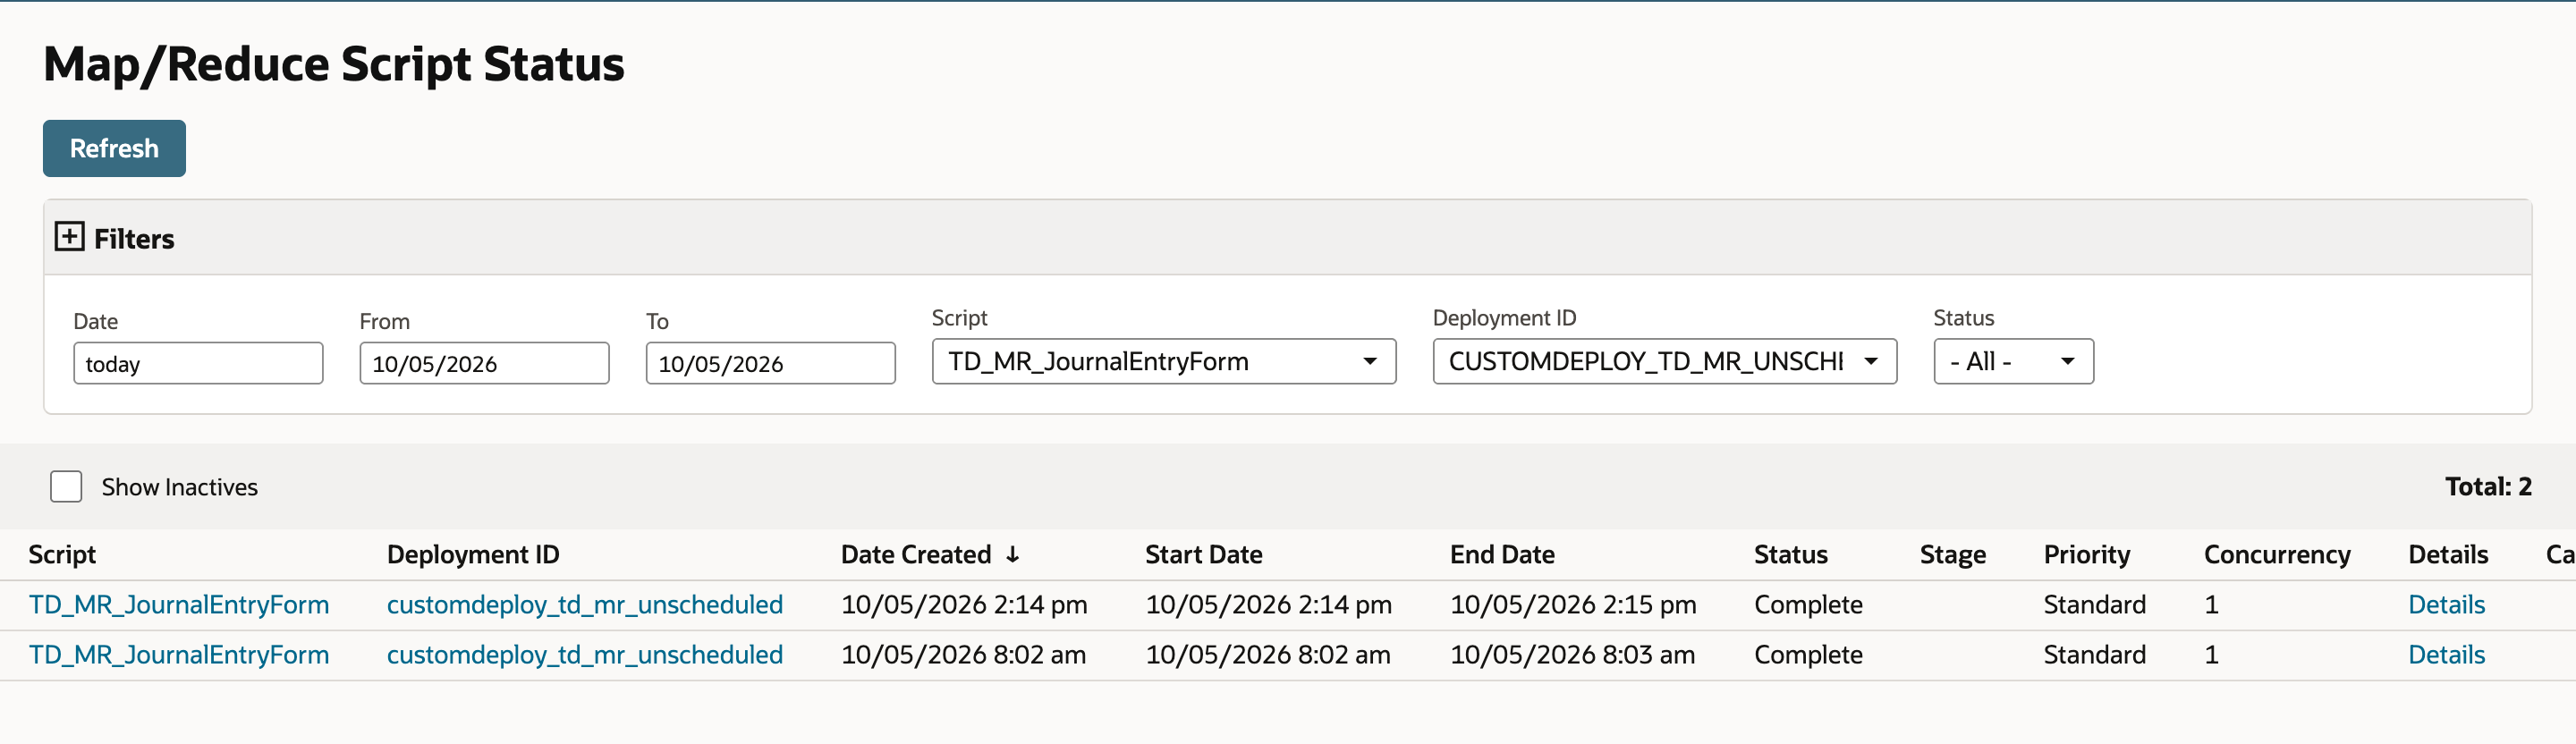Open TD_MR_JournalEntryForm script link in 8:02 am row
2576x744 pixels.
tap(179, 655)
